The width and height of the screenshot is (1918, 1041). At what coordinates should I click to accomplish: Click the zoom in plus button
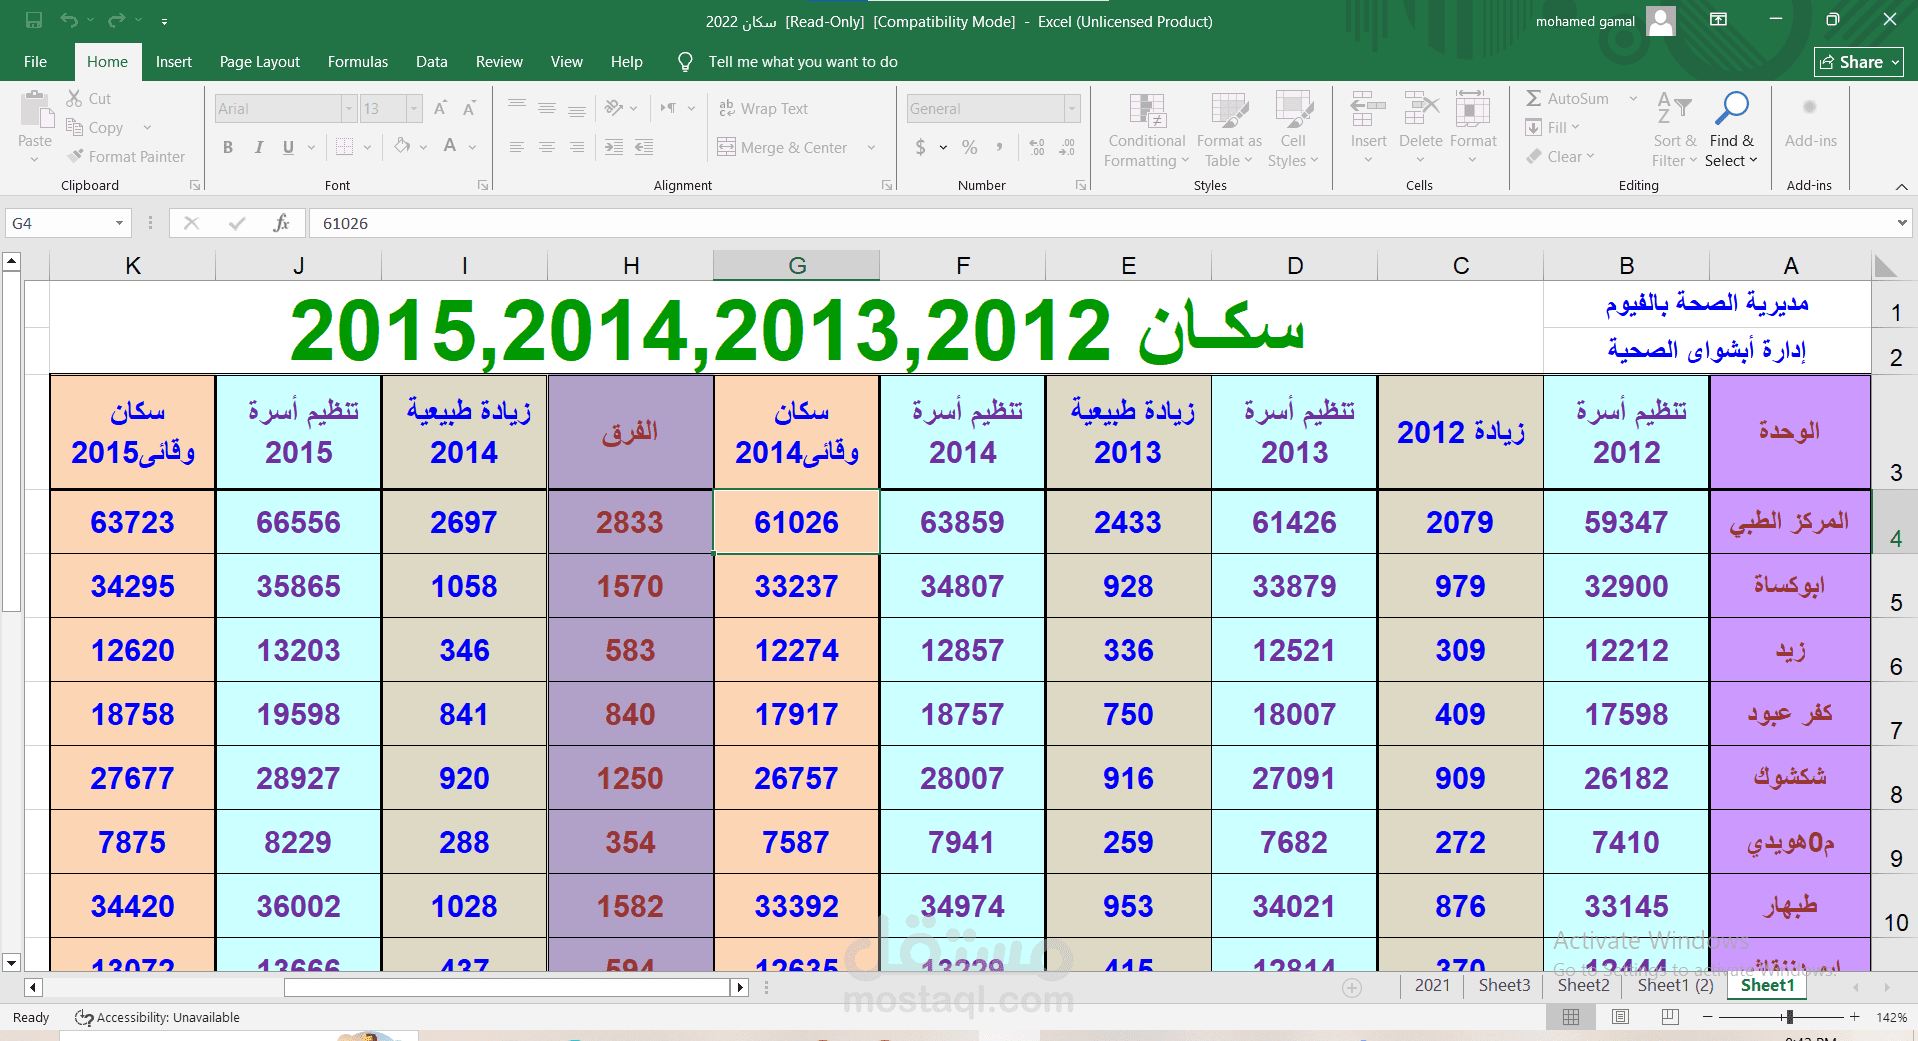pos(1854,1017)
